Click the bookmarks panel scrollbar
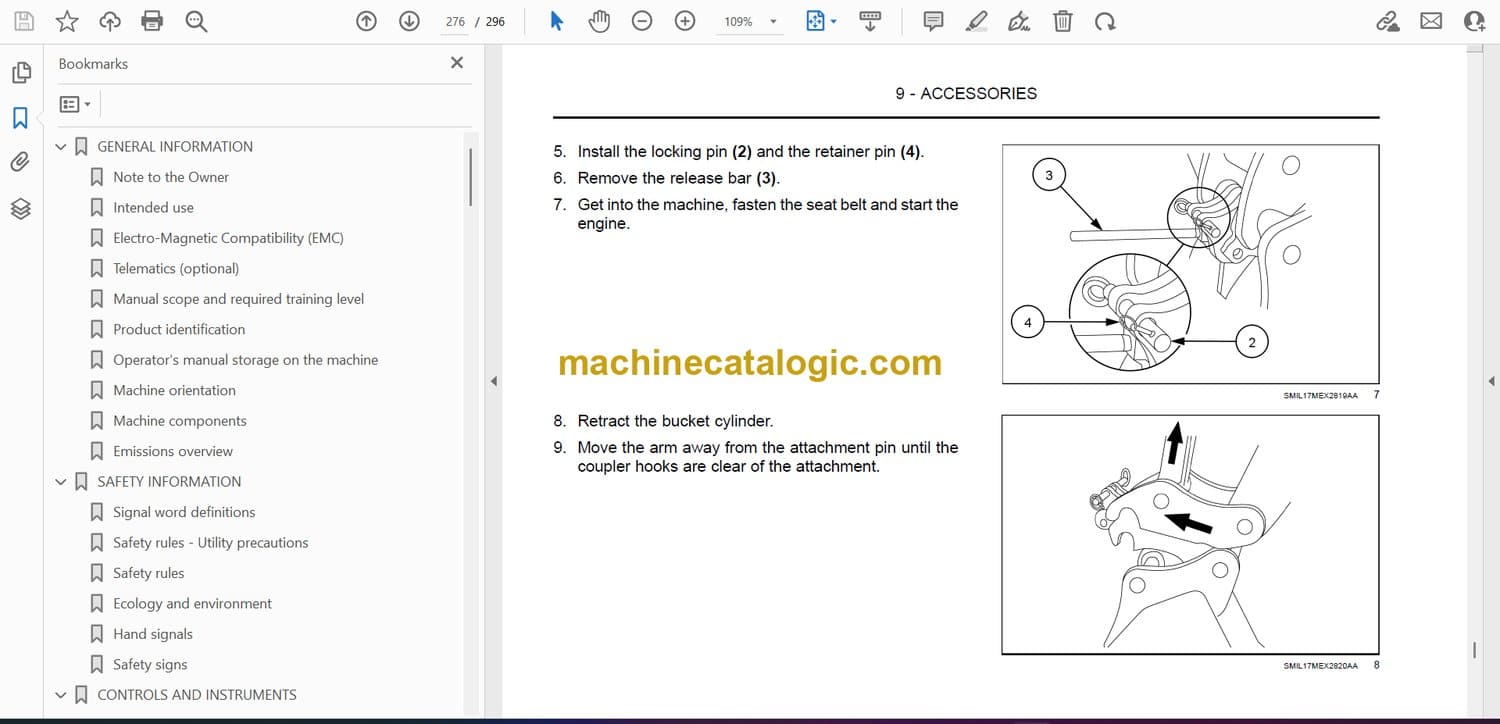This screenshot has height=724, width=1500. click(470, 176)
